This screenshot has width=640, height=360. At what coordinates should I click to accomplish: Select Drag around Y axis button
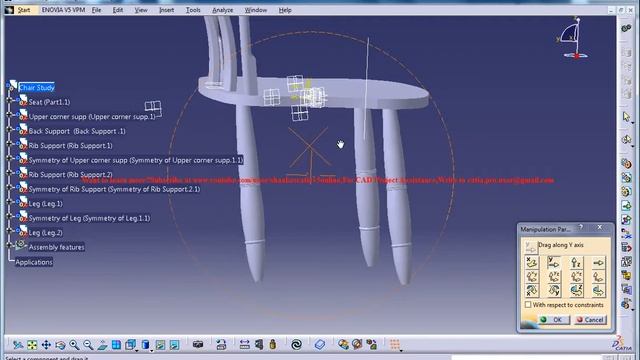click(553, 291)
